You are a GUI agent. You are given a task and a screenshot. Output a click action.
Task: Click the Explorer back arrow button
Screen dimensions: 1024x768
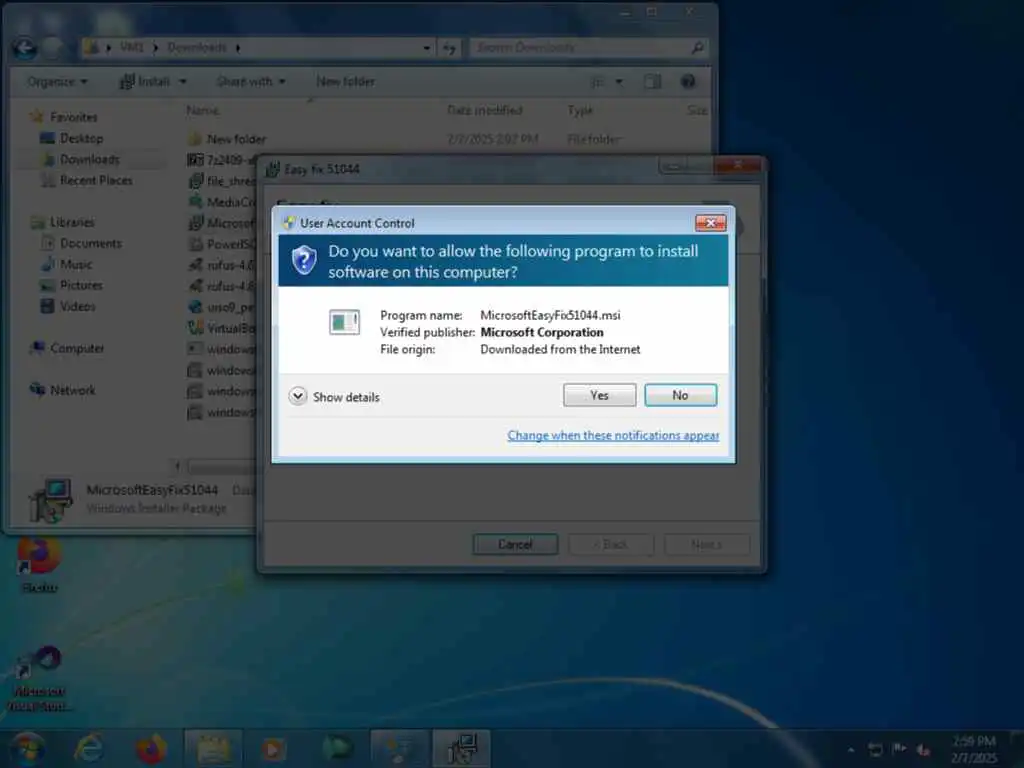click(x=25, y=48)
